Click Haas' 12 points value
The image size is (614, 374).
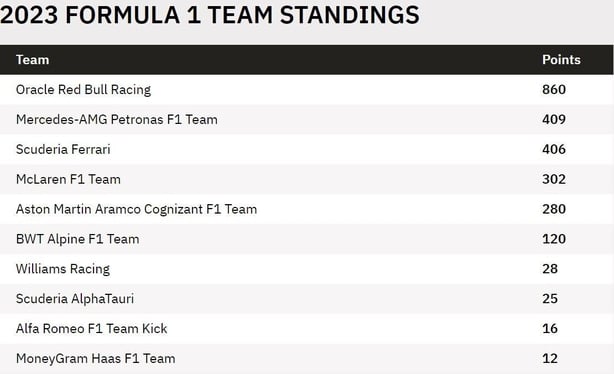click(550, 358)
